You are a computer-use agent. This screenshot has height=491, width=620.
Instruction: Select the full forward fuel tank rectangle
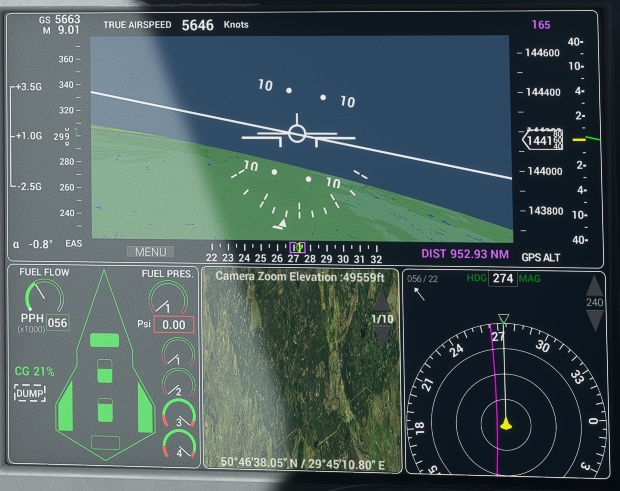[x=105, y=340]
